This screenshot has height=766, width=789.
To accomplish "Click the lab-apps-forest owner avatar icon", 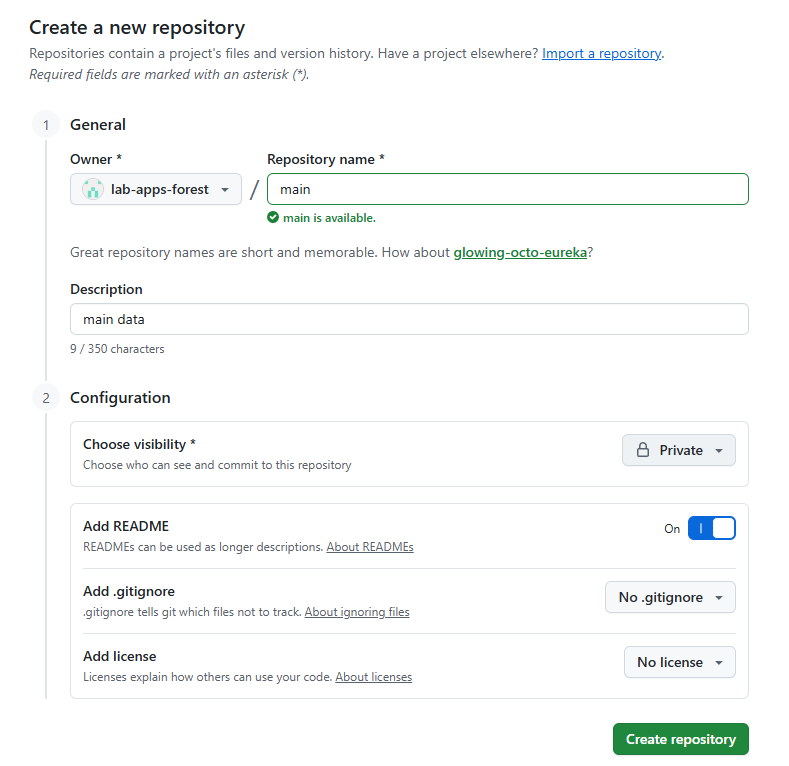I will click(x=93, y=189).
